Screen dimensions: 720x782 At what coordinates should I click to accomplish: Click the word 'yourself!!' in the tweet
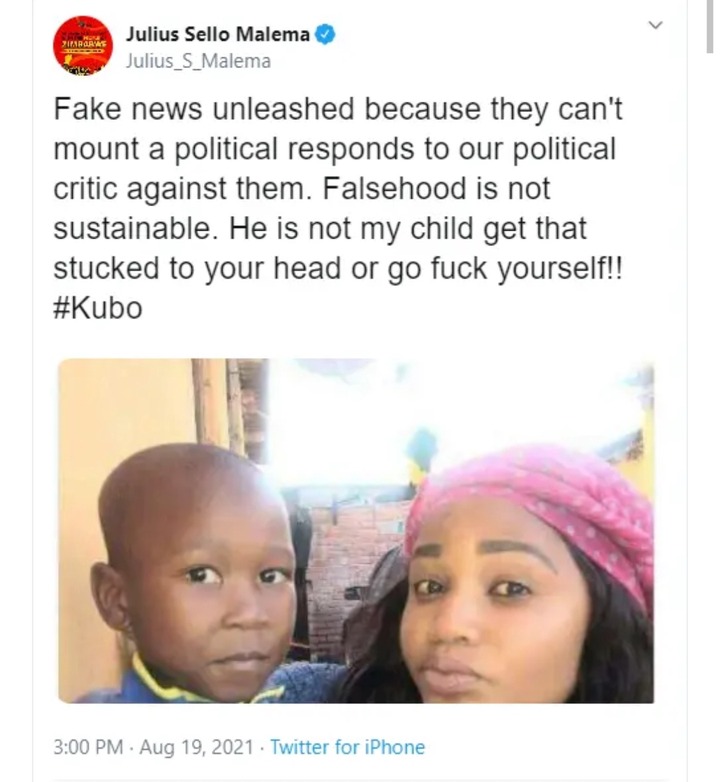tap(560, 268)
